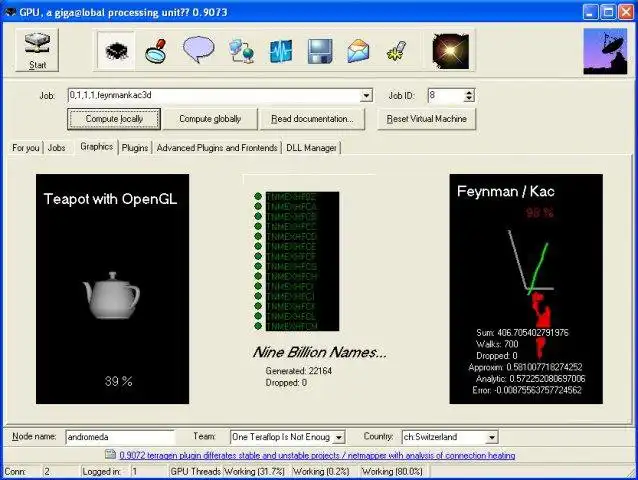This screenshot has width=638, height=480.
Task: Minimize the GPU application window
Action: (590, 12)
